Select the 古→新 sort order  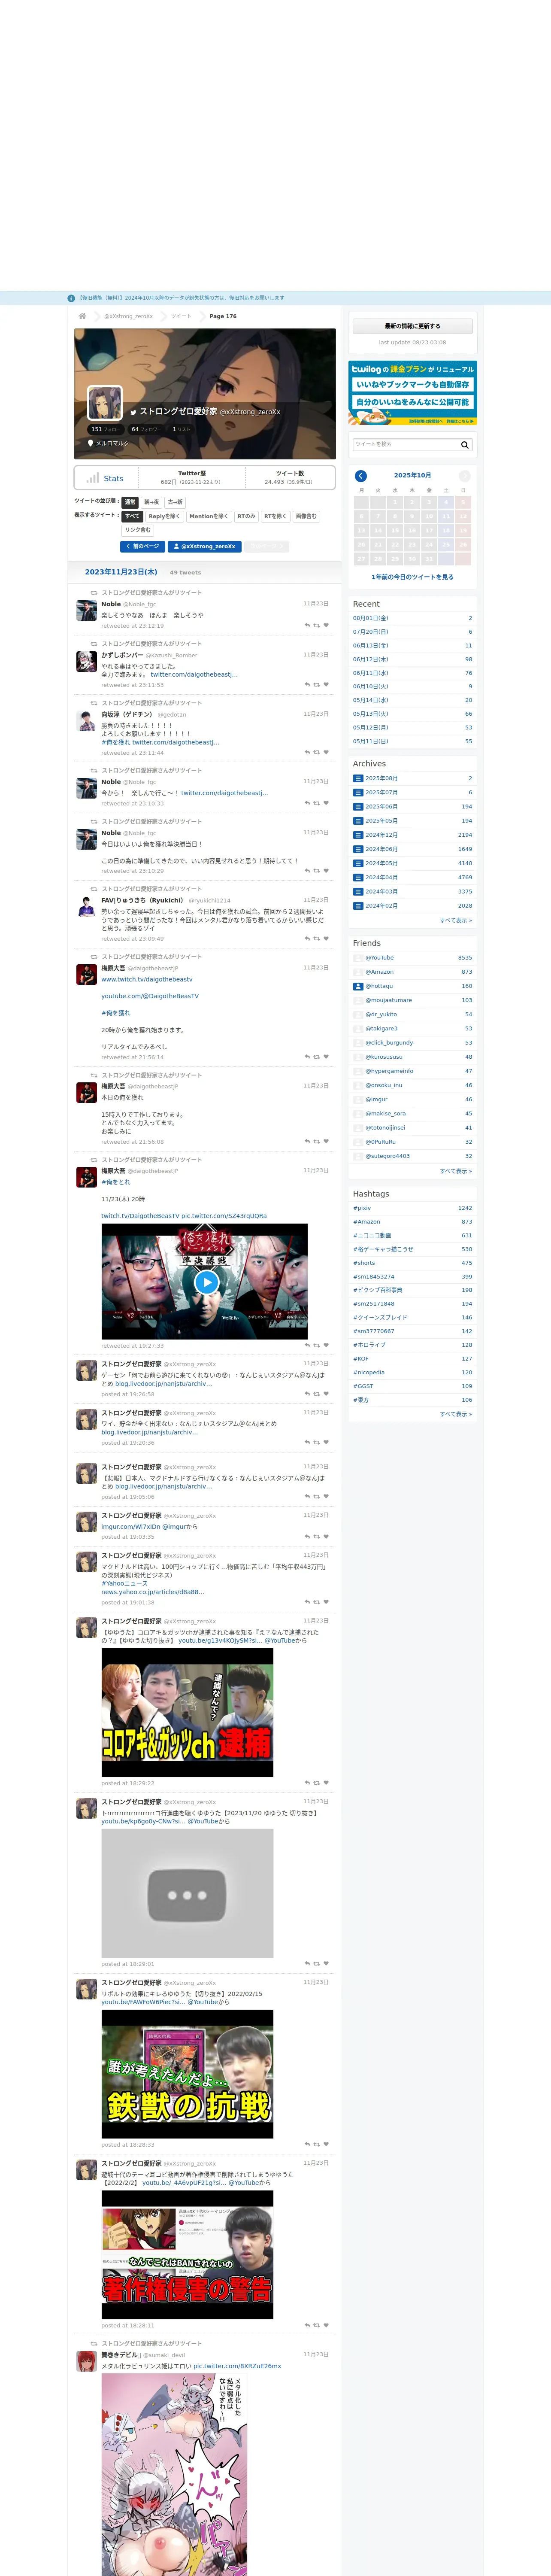[175, 502]
